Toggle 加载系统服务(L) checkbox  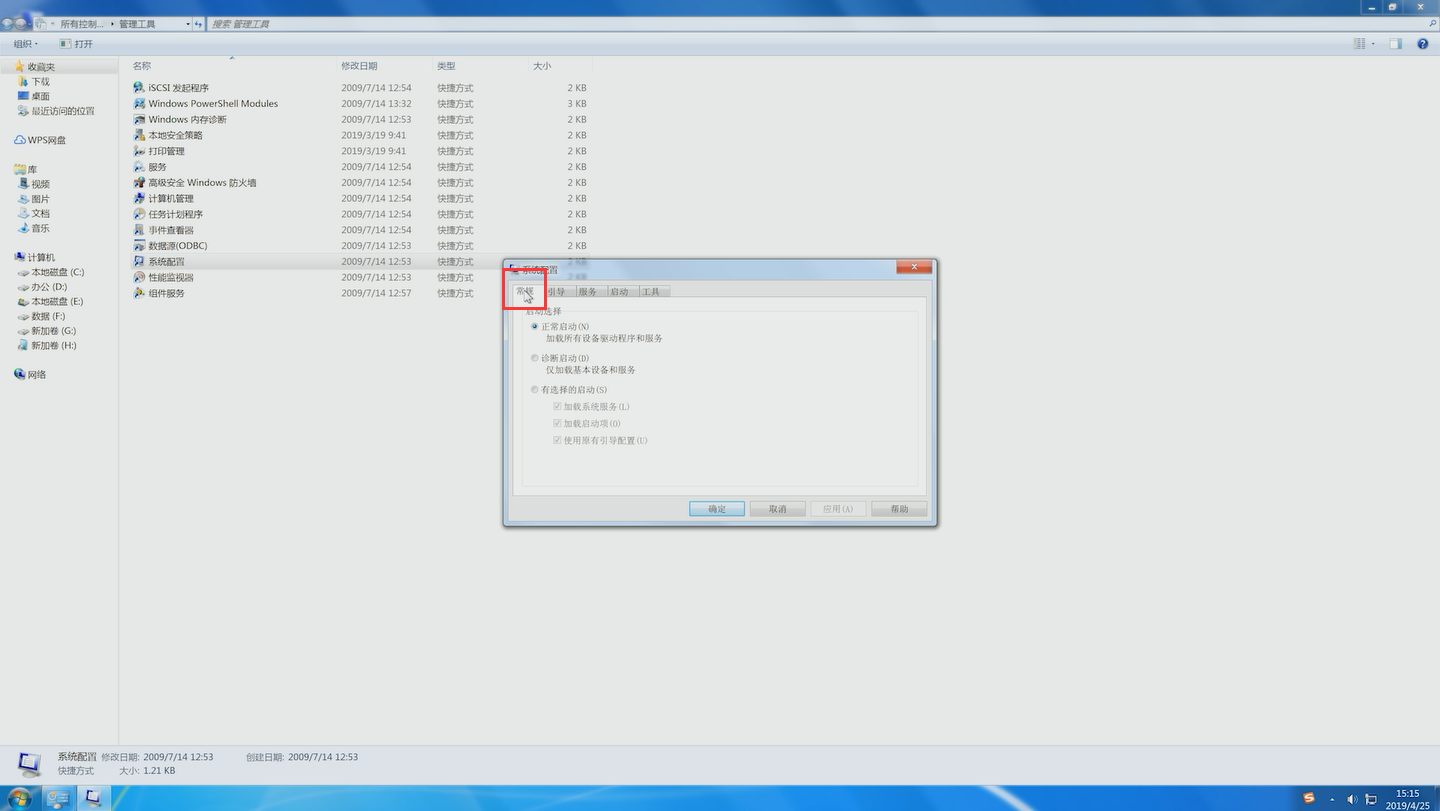click(557, 407)
